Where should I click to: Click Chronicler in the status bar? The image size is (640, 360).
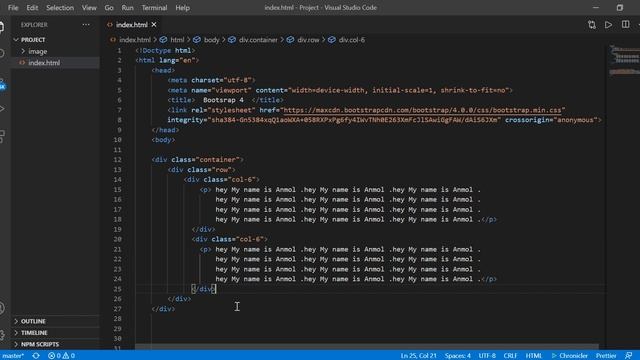569,356
